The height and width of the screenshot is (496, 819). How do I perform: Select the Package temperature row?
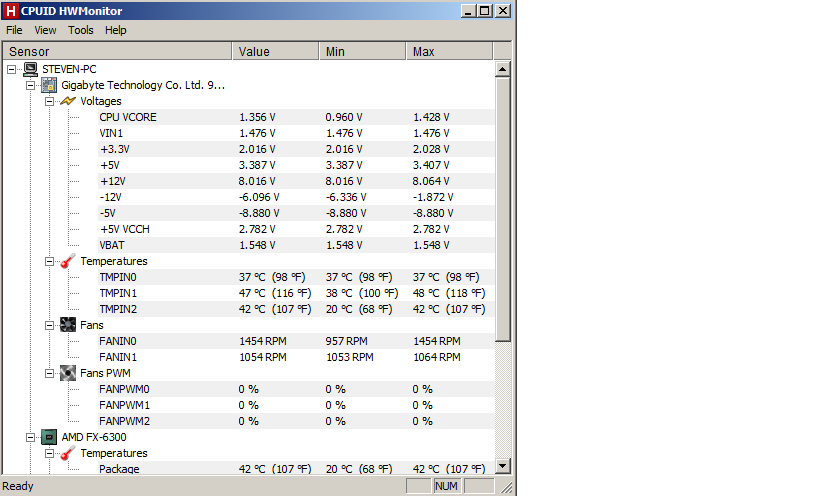[x=296, y=468]
